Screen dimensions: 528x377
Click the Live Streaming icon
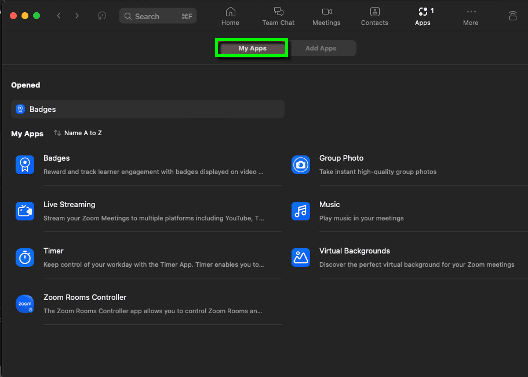coord(25,211)
